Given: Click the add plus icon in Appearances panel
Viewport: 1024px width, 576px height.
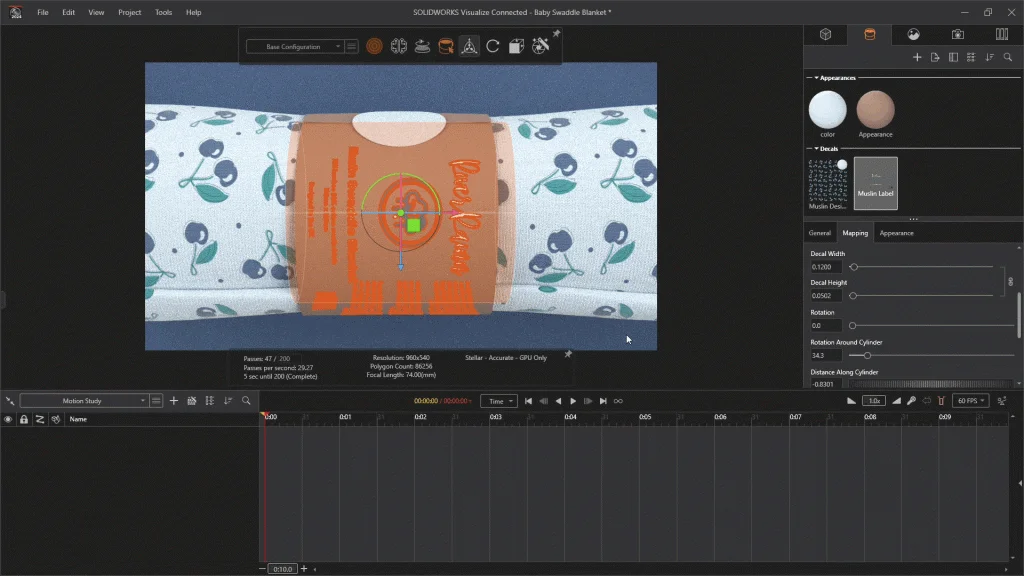Looking at the screenshot, I should click(917, 58).
